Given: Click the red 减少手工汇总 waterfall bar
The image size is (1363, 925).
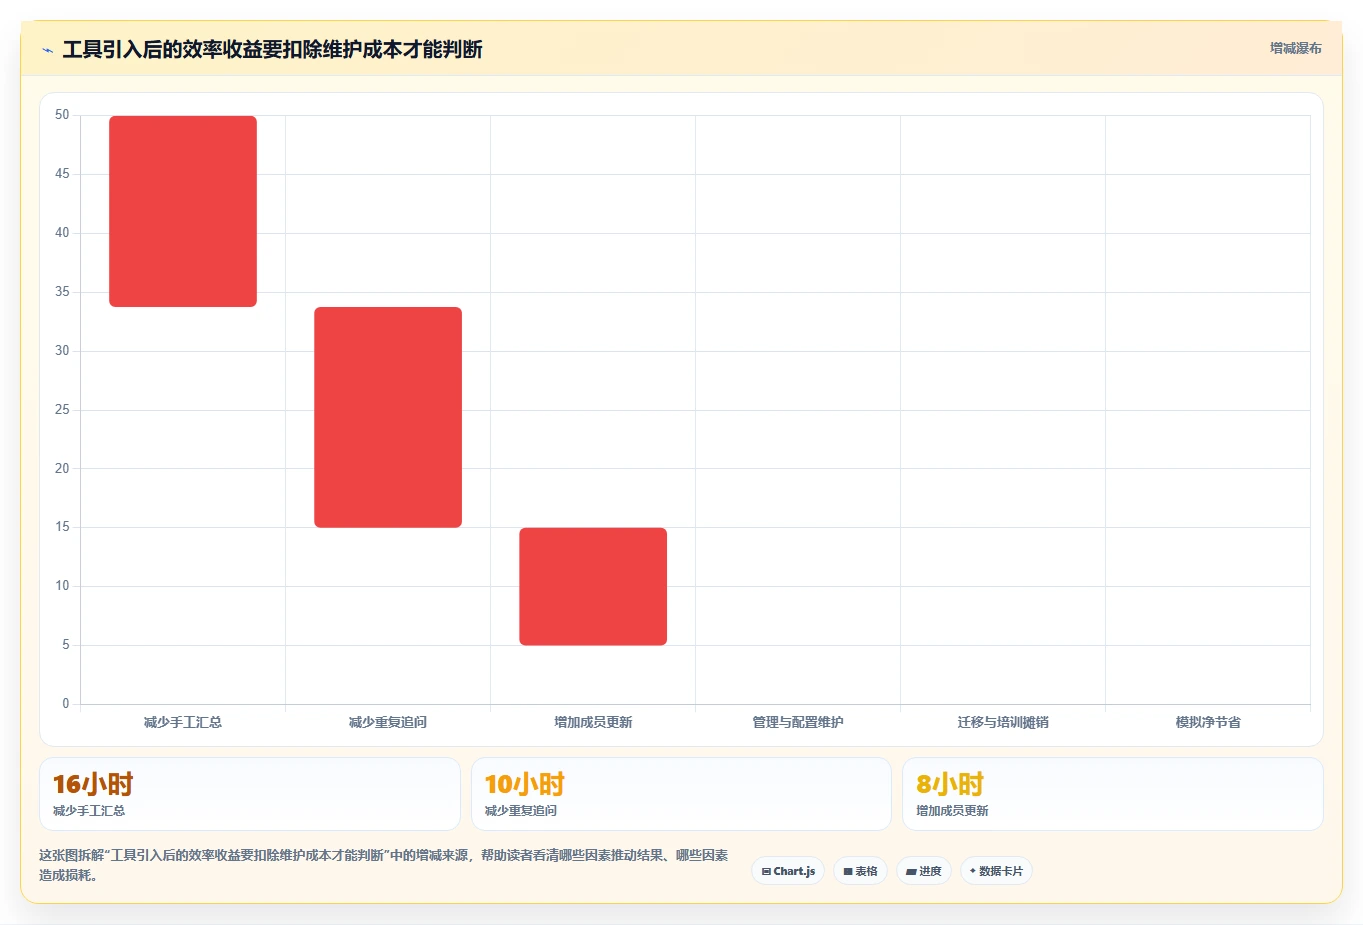Looking at the screenshot, I should [183, 211].
